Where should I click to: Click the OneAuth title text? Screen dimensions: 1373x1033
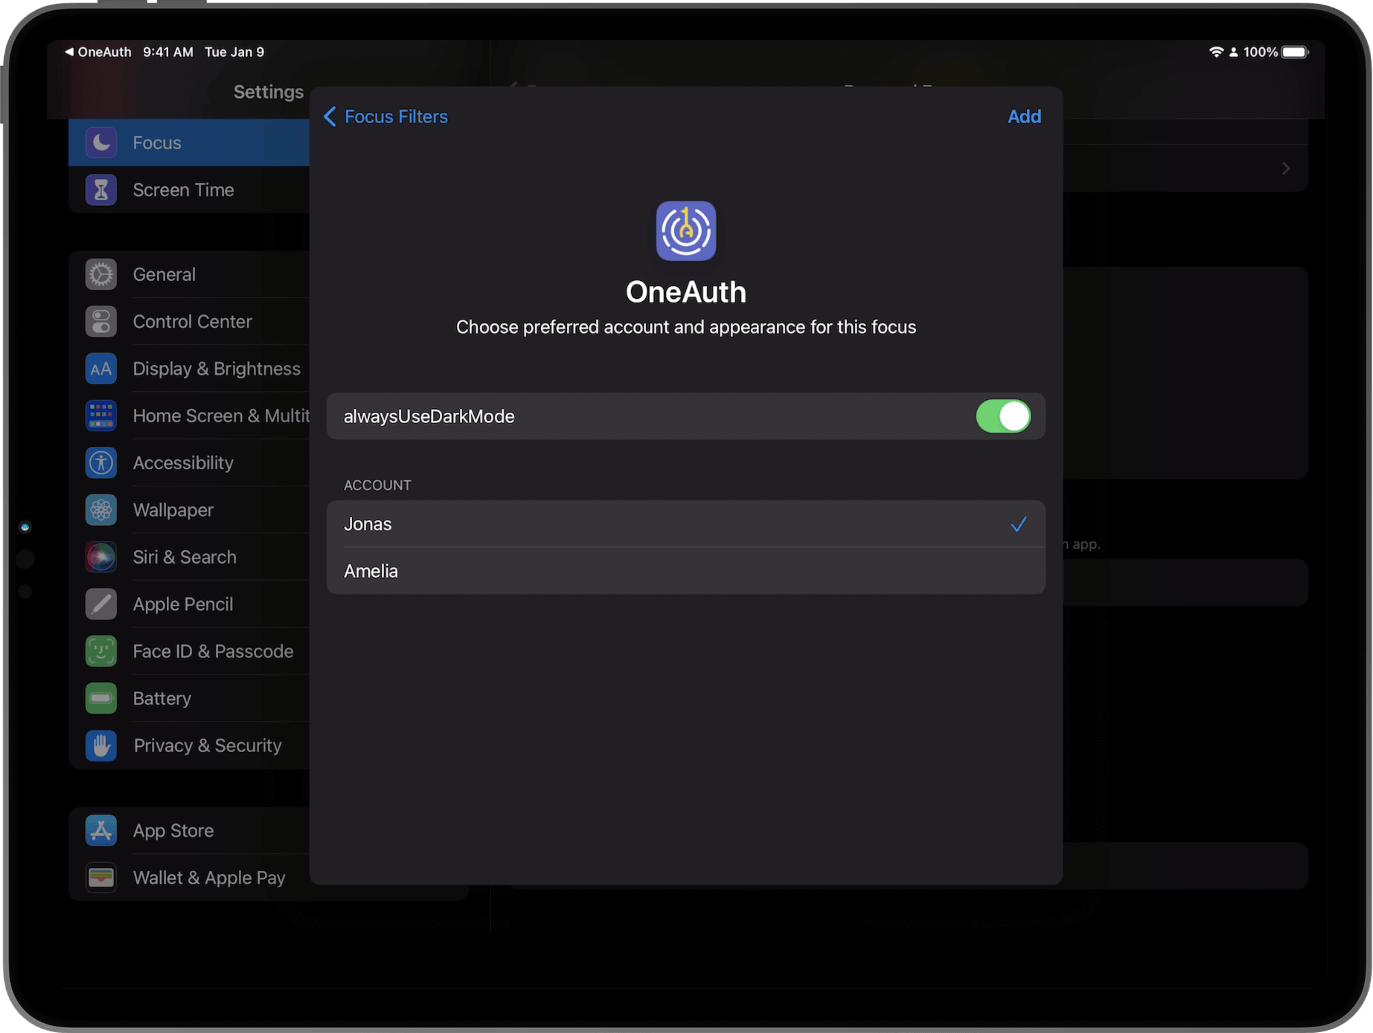(x=686, y=292)
